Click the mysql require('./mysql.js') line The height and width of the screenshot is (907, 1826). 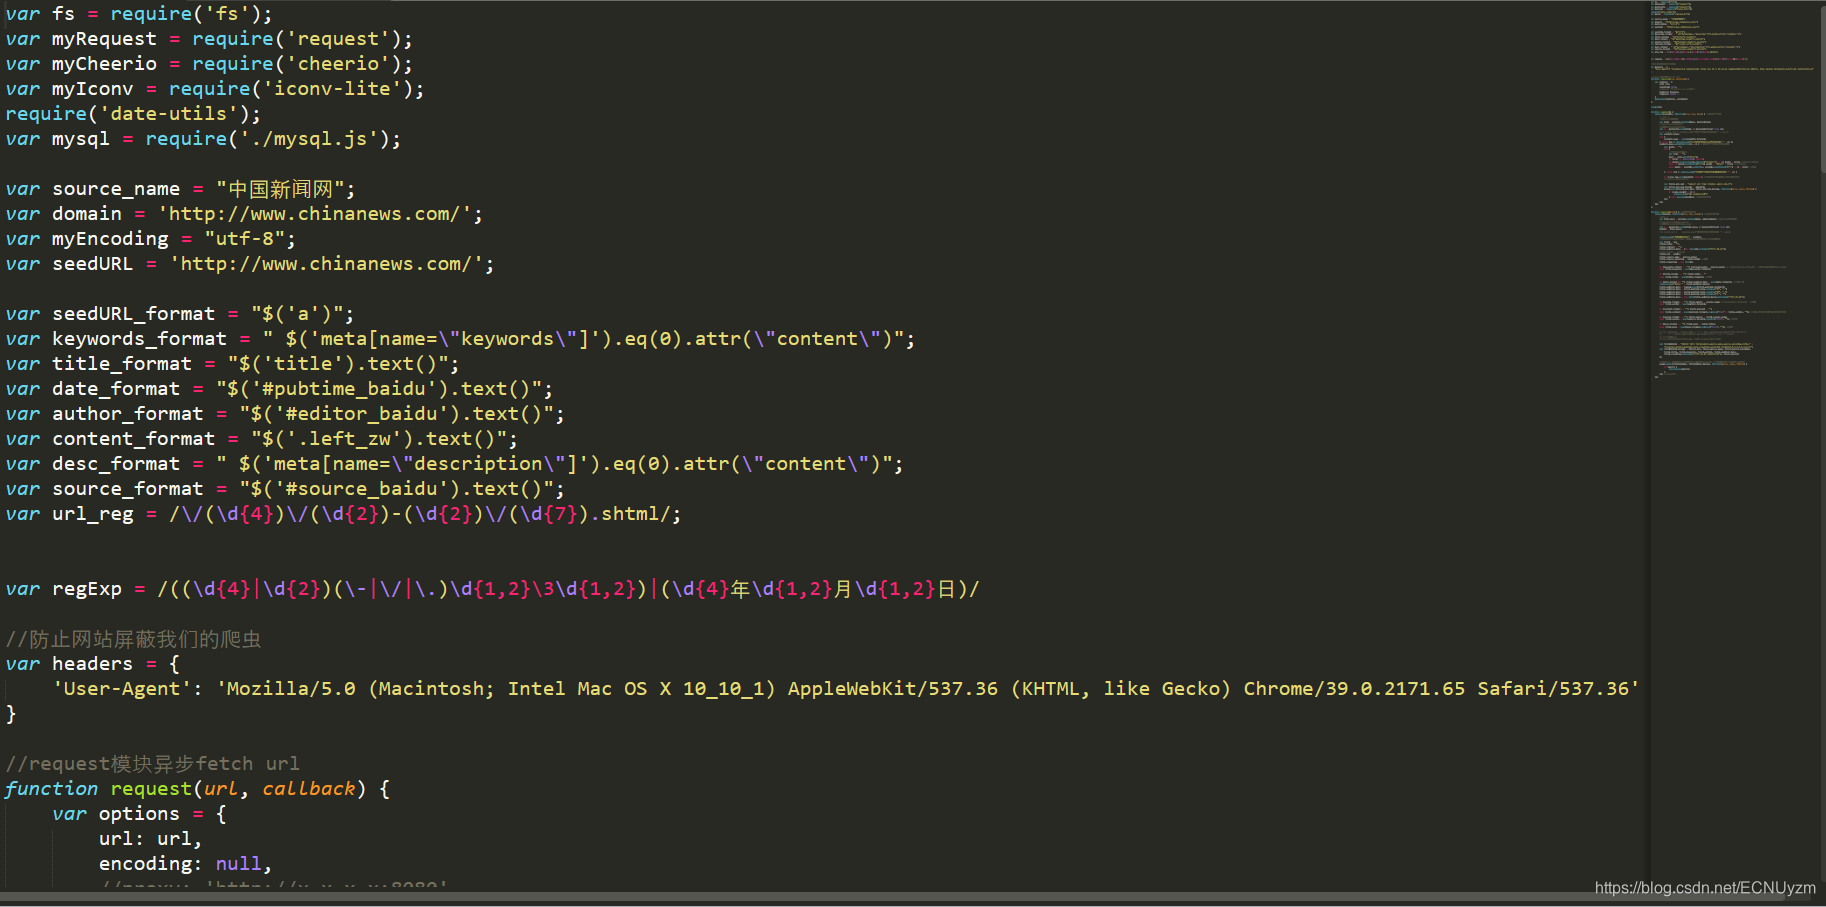pyautogui.click(x=203, y=139)
